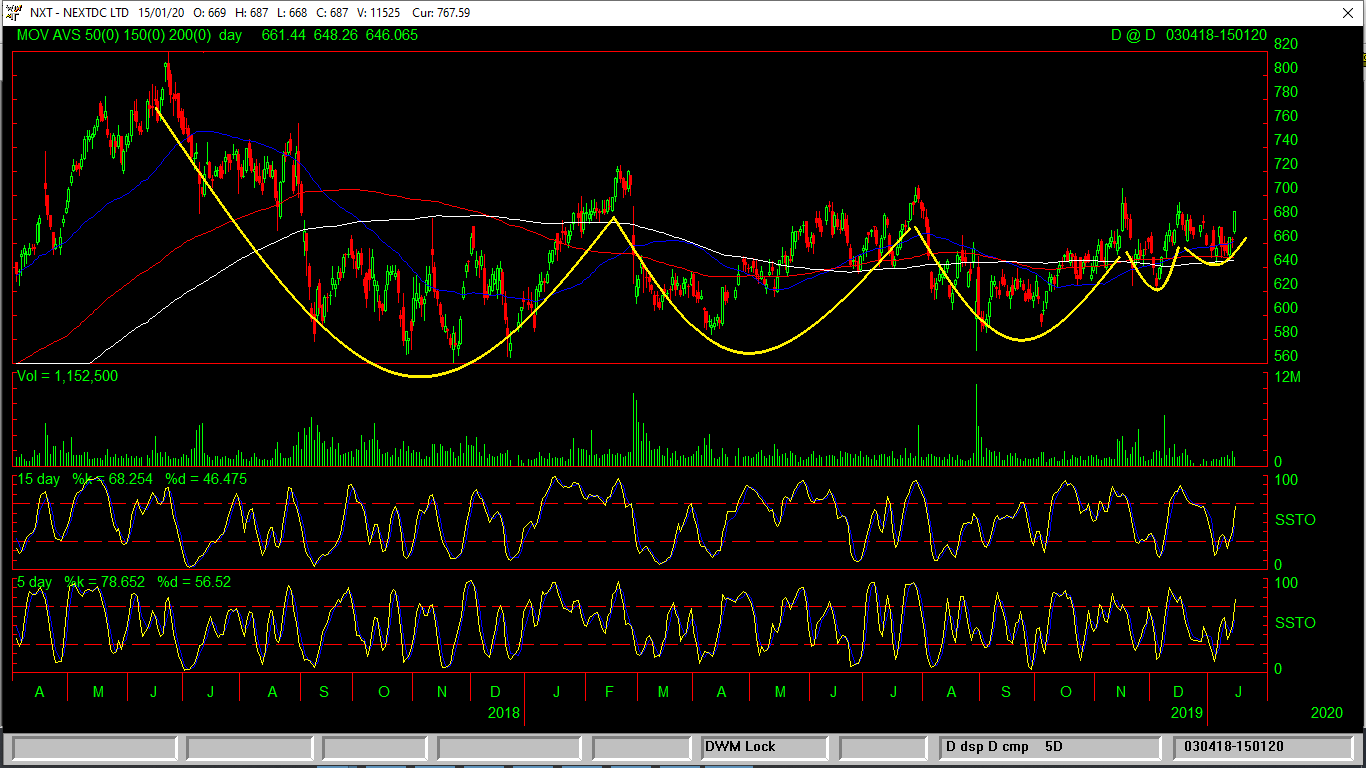Click the 12M volume axis label
The image size is (1366, 768).
click(x=1287, y=377)
